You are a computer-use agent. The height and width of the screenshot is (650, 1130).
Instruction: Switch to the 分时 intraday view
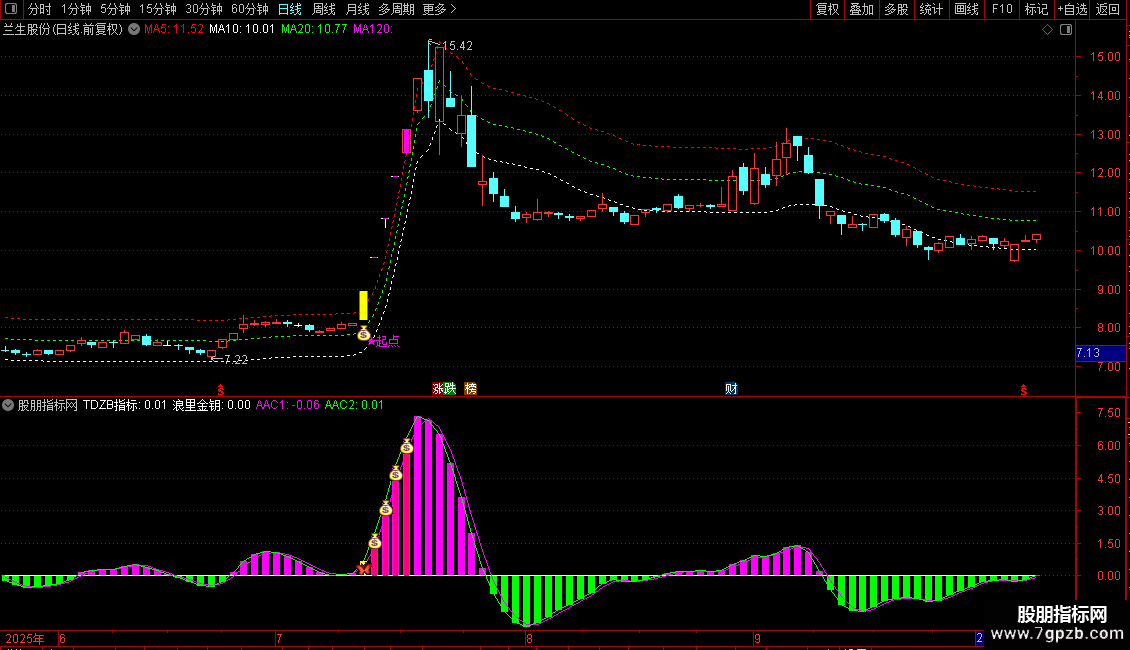[40, 10]
